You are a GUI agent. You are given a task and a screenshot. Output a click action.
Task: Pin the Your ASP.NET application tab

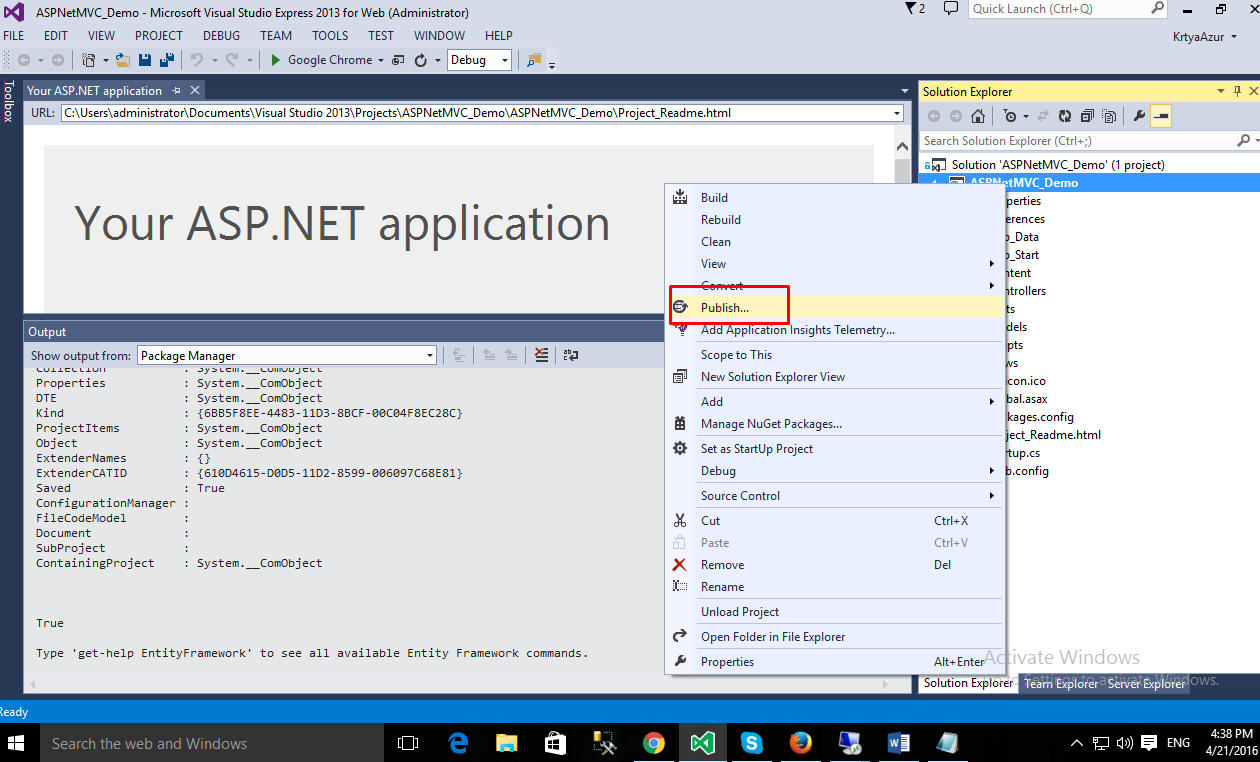coord(176,90)
